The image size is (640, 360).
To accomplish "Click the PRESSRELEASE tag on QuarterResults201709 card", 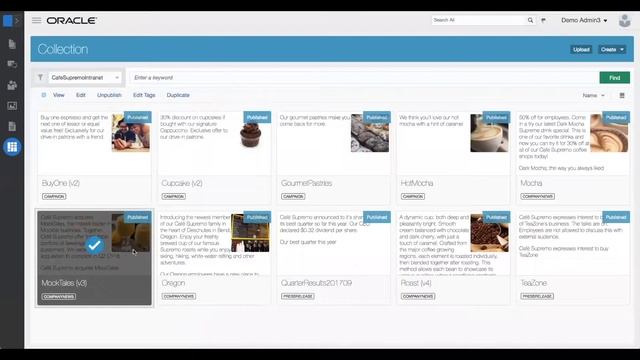I will point(298,296).
